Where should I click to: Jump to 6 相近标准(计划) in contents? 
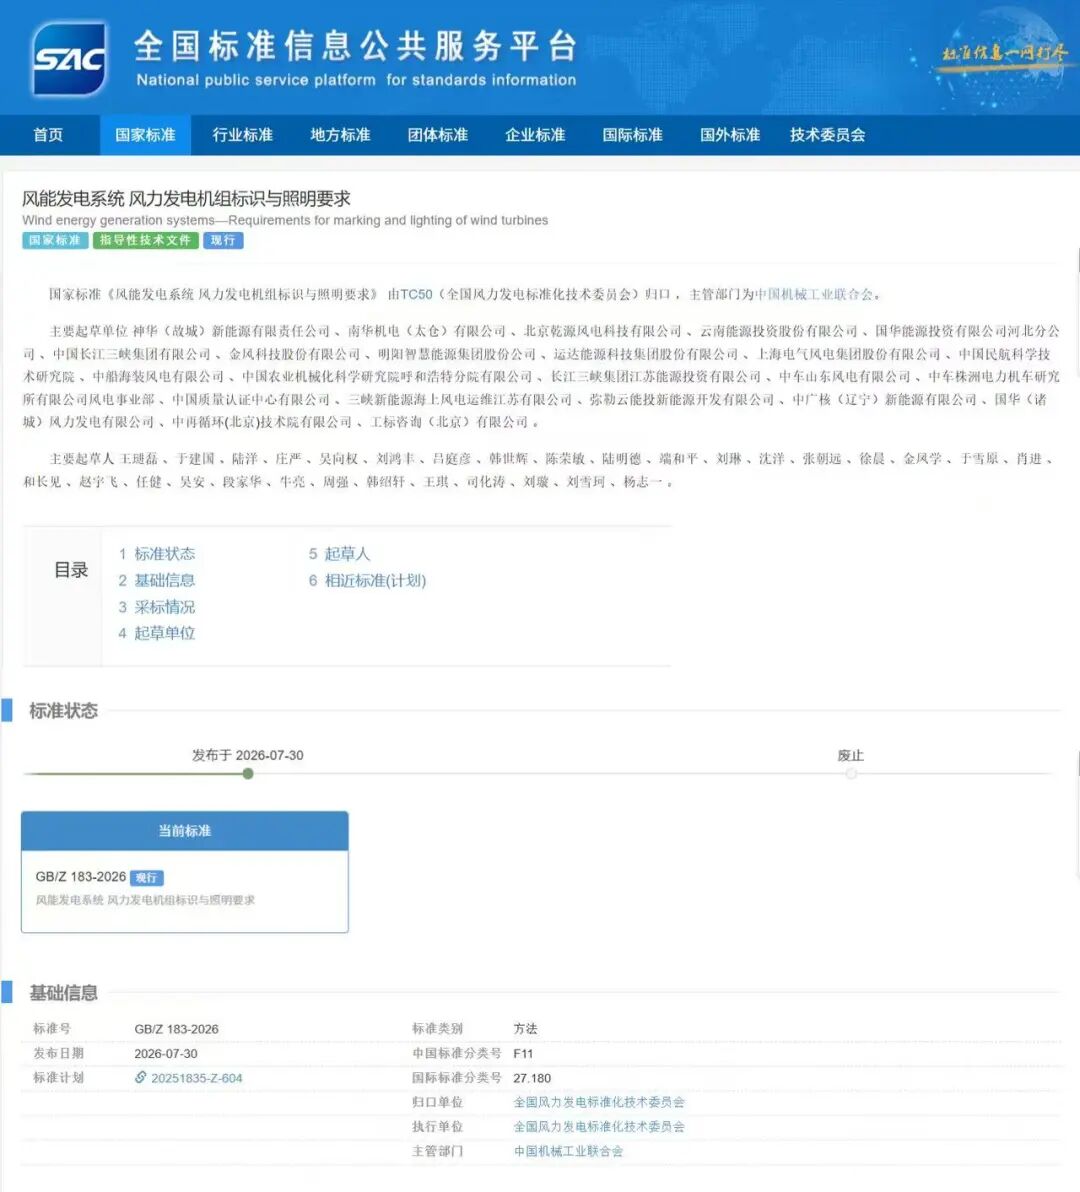tap(367, 580)
